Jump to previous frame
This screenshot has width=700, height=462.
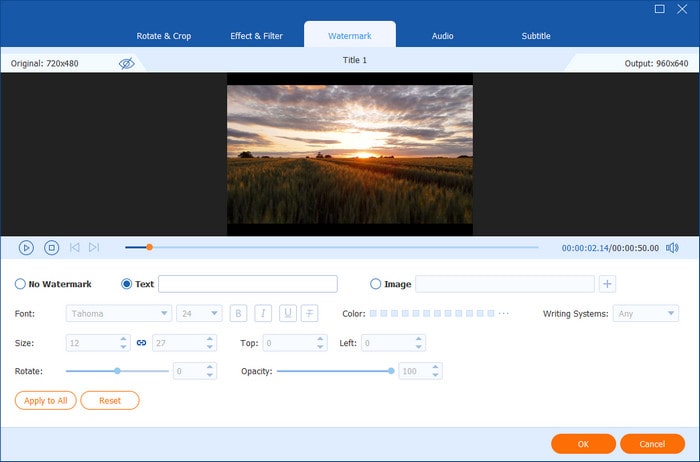75,248
